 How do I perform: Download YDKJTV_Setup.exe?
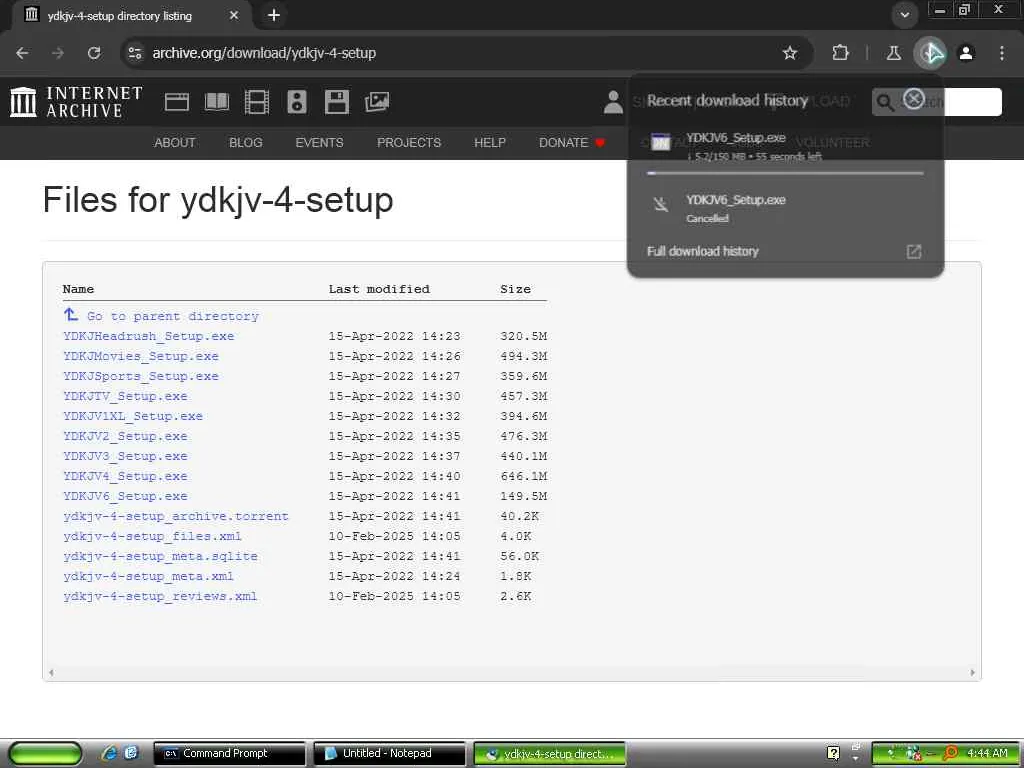(125, 396)
